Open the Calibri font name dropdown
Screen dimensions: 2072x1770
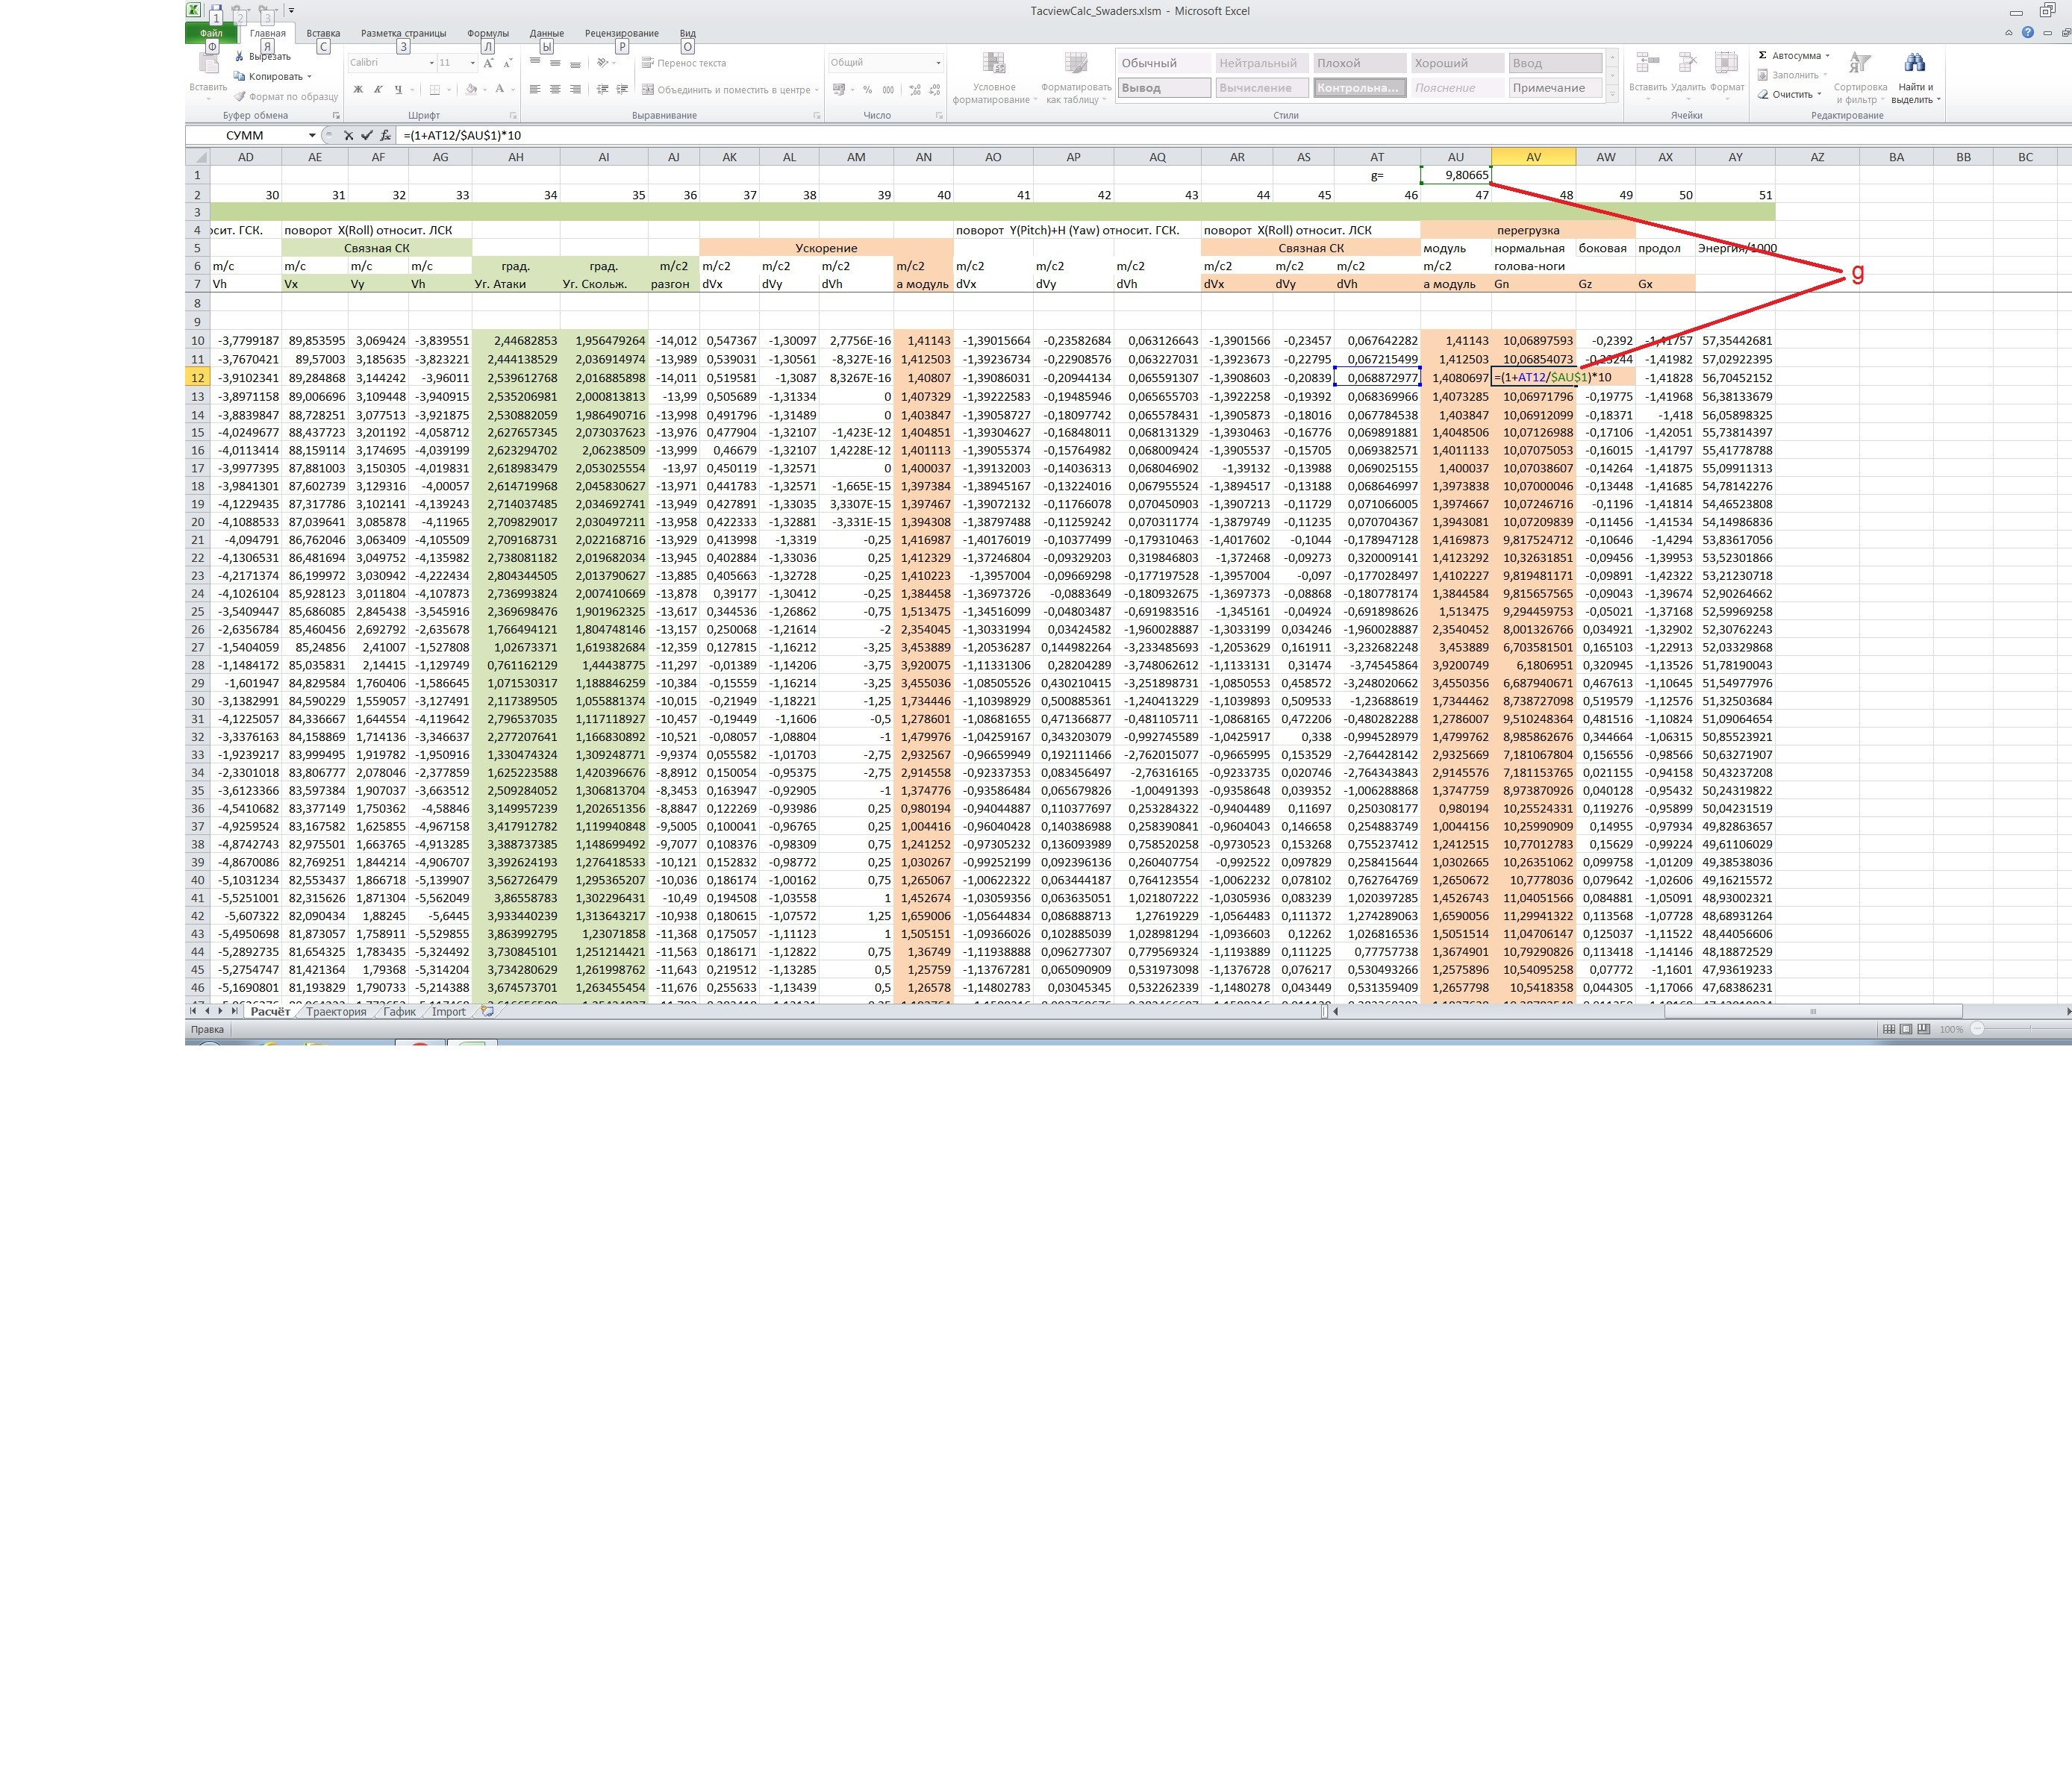431,63
